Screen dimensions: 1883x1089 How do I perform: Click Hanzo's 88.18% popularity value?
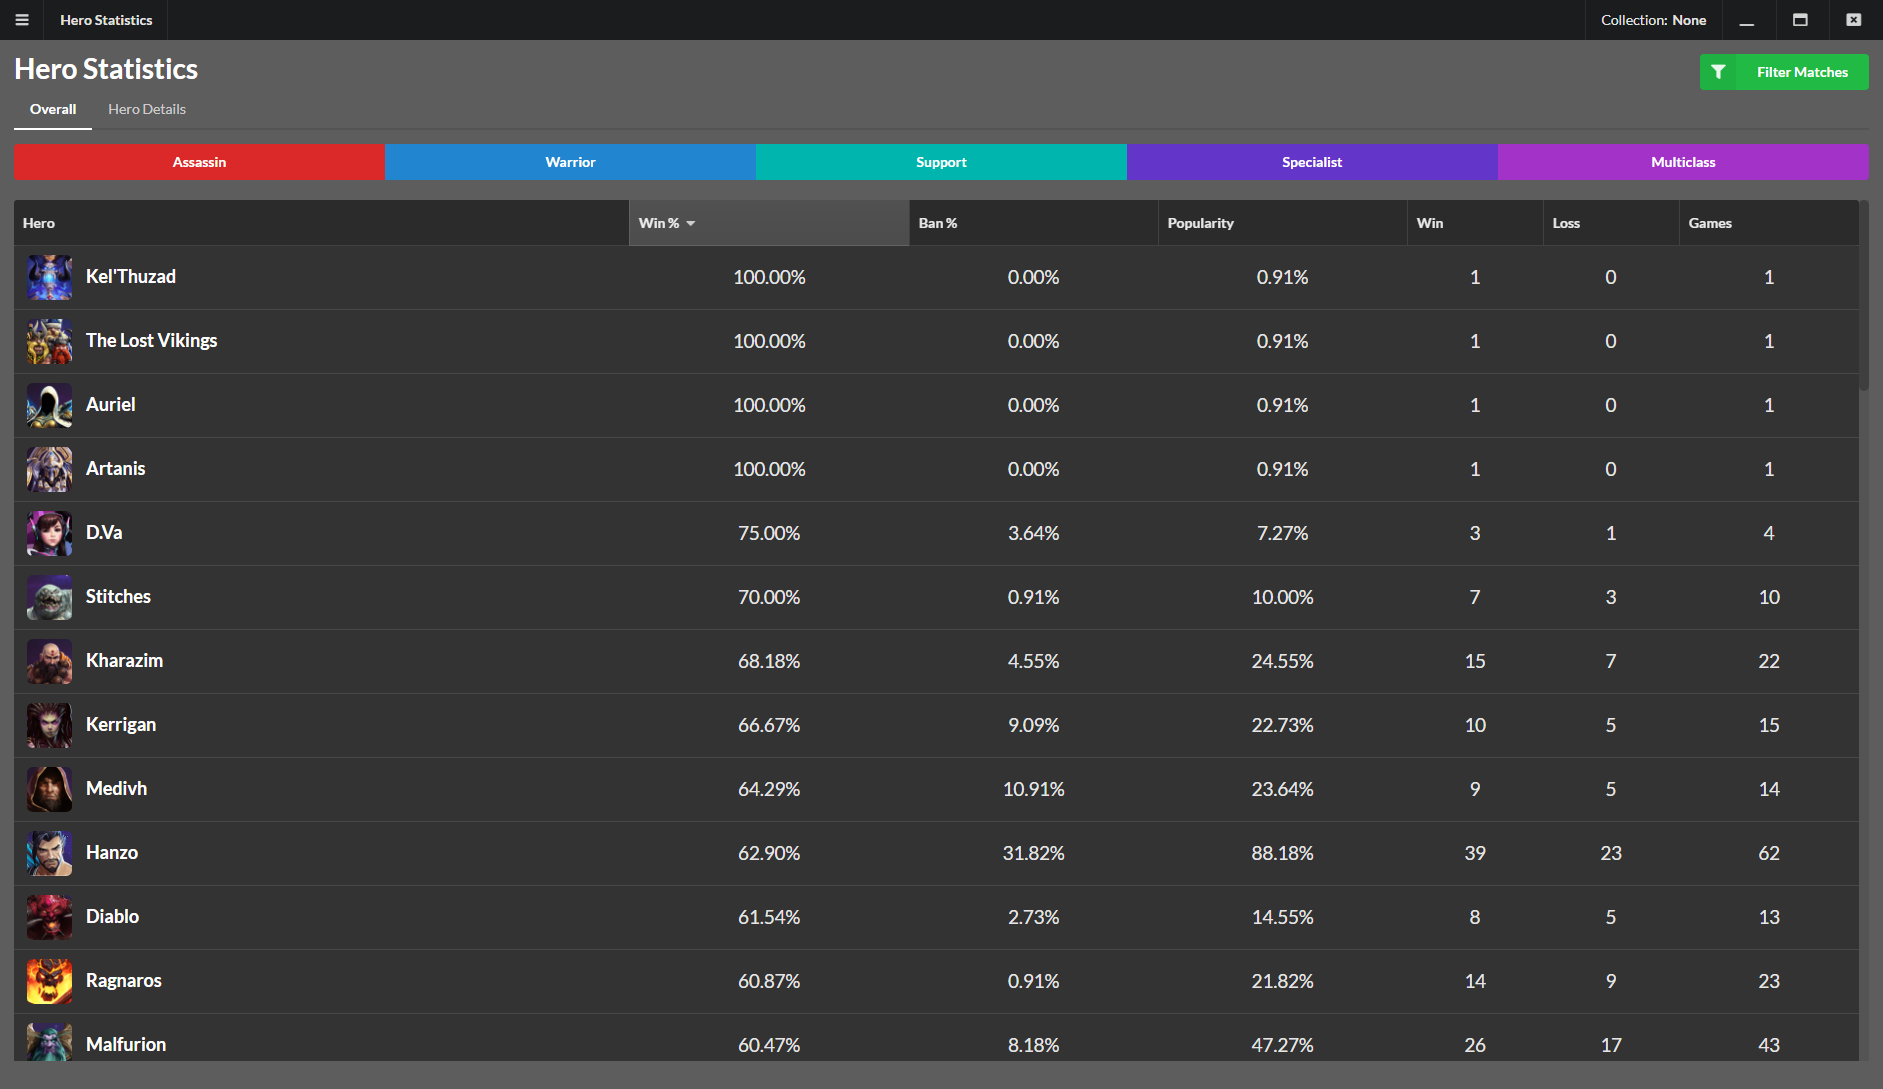click(x=1282, y=853)
